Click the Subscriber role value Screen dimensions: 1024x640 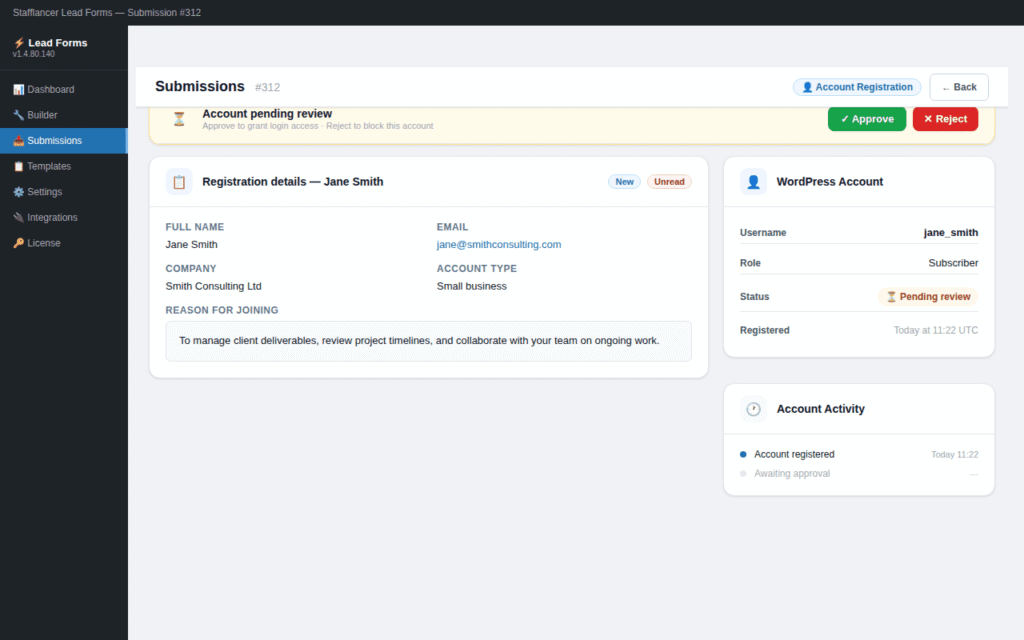953,263
